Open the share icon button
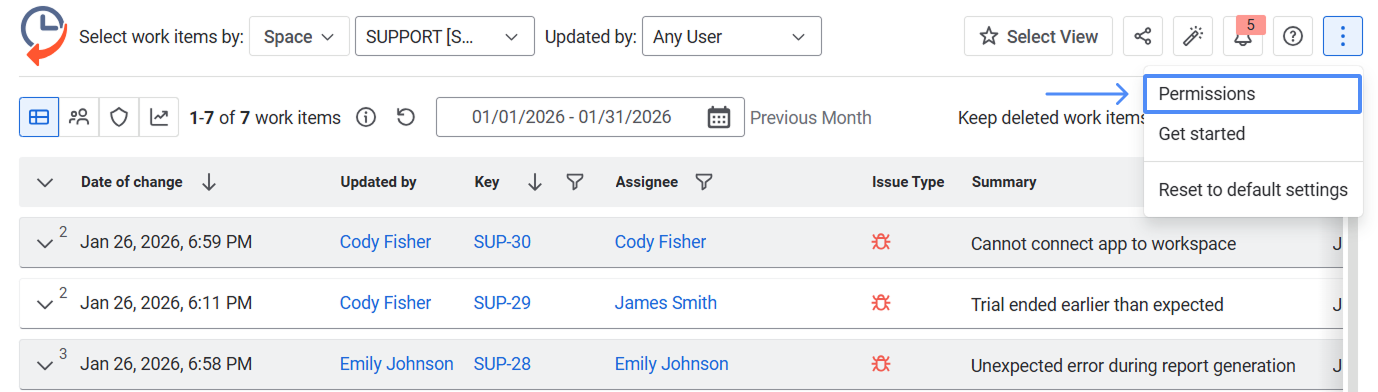This screenshot has width=1378, height=392. pos(1143,36)
